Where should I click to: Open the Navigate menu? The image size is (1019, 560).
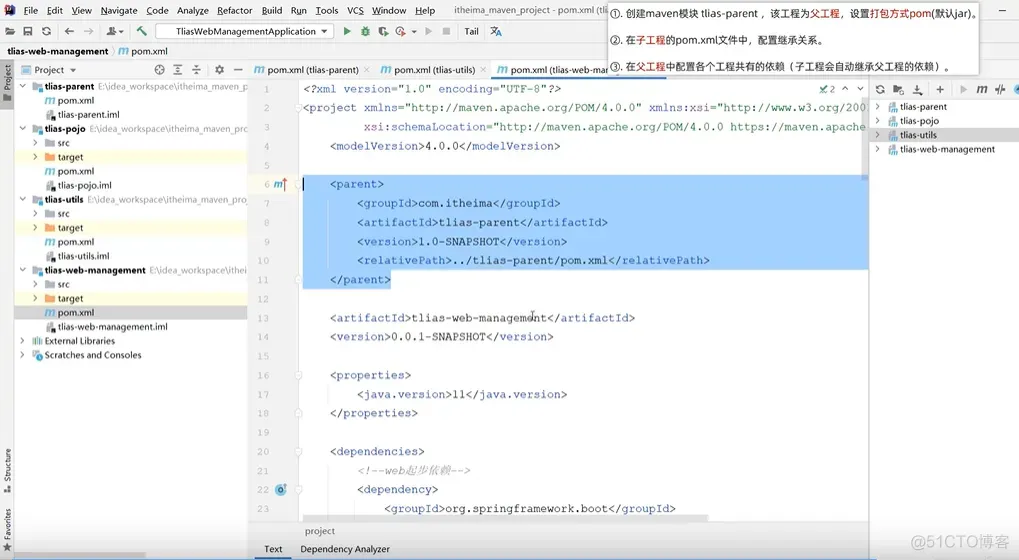(119, 10)
